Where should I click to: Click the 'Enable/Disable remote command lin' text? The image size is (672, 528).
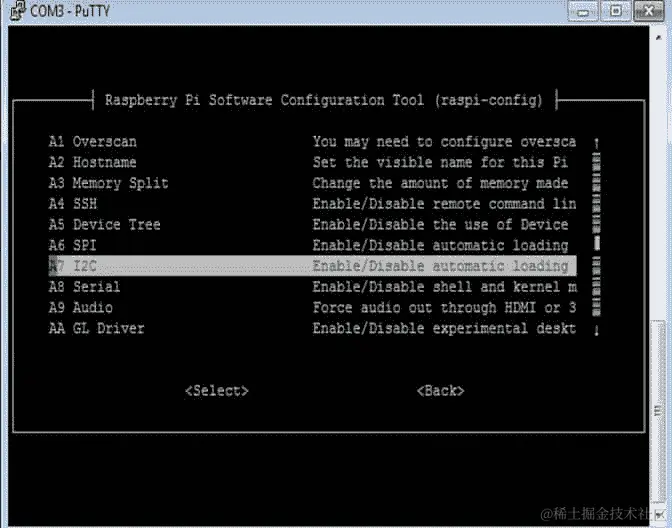(444, 204)
